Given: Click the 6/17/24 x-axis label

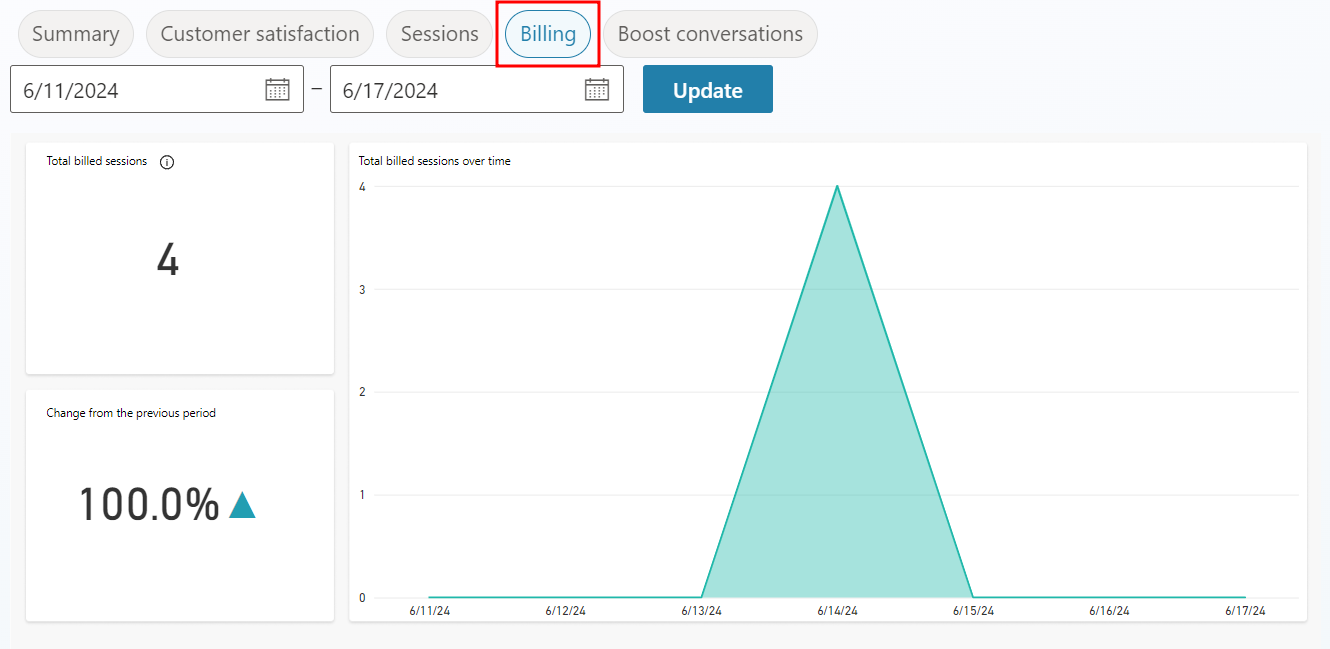Looking at the screenshot, I should tap(1245, 610).
